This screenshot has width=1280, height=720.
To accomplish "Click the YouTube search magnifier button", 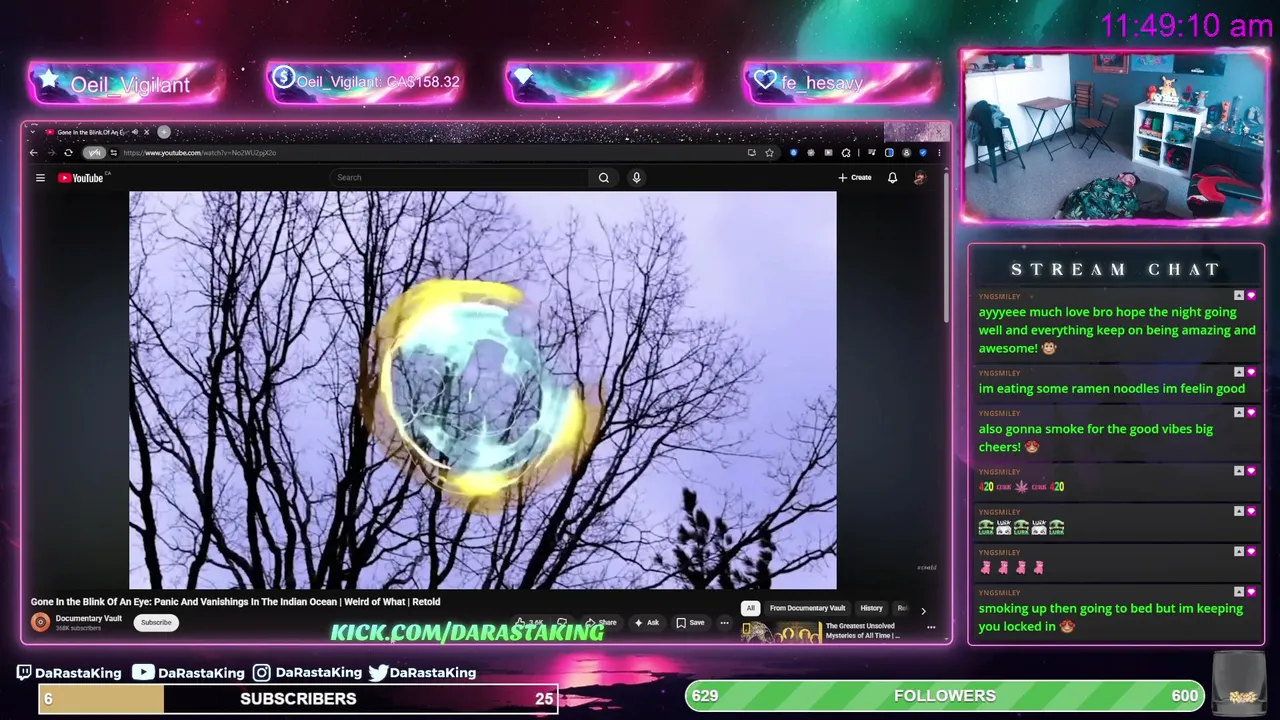I will pyautogui.click(x=604, y=178).
